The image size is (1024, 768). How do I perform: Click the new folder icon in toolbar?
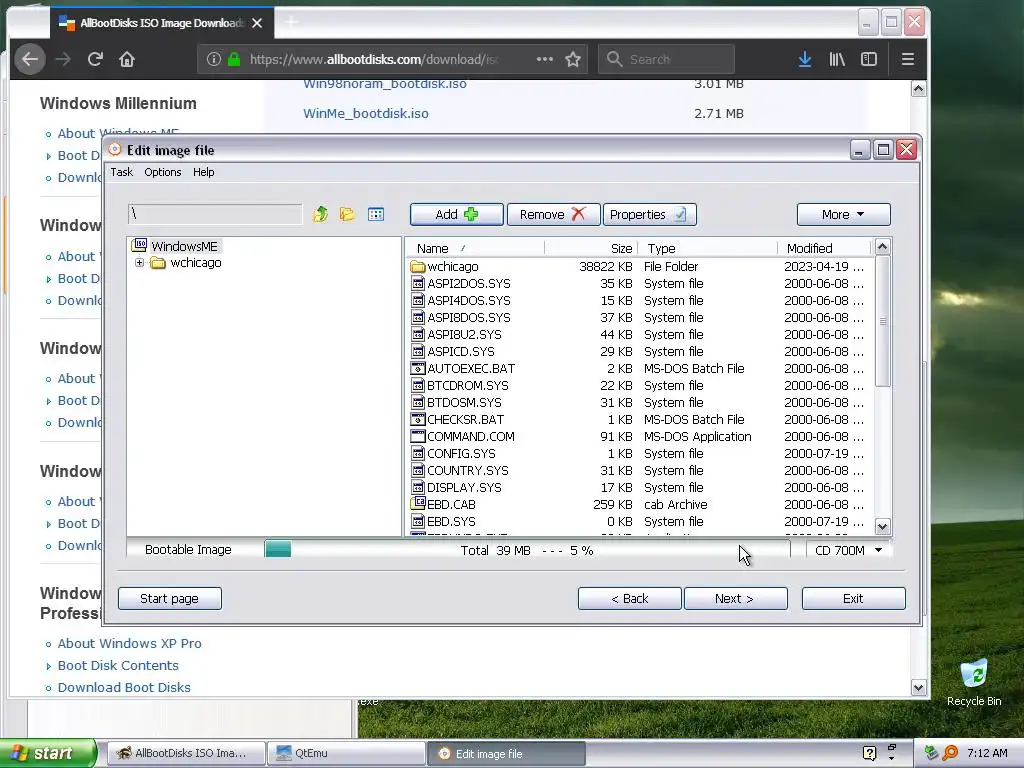[347, 214]
